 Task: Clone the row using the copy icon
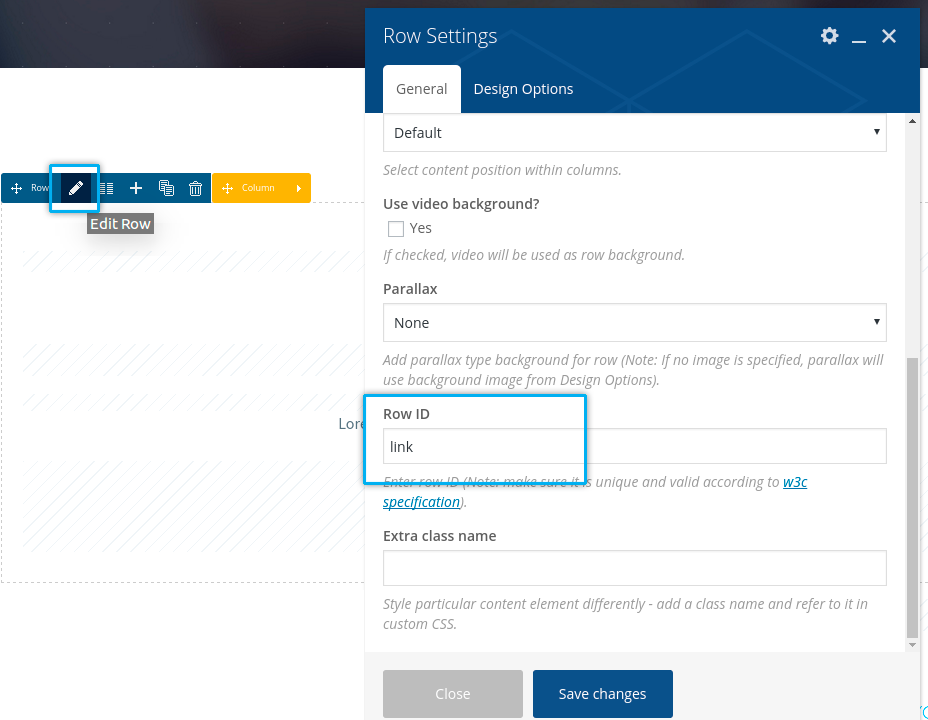(x=166, y=188)
